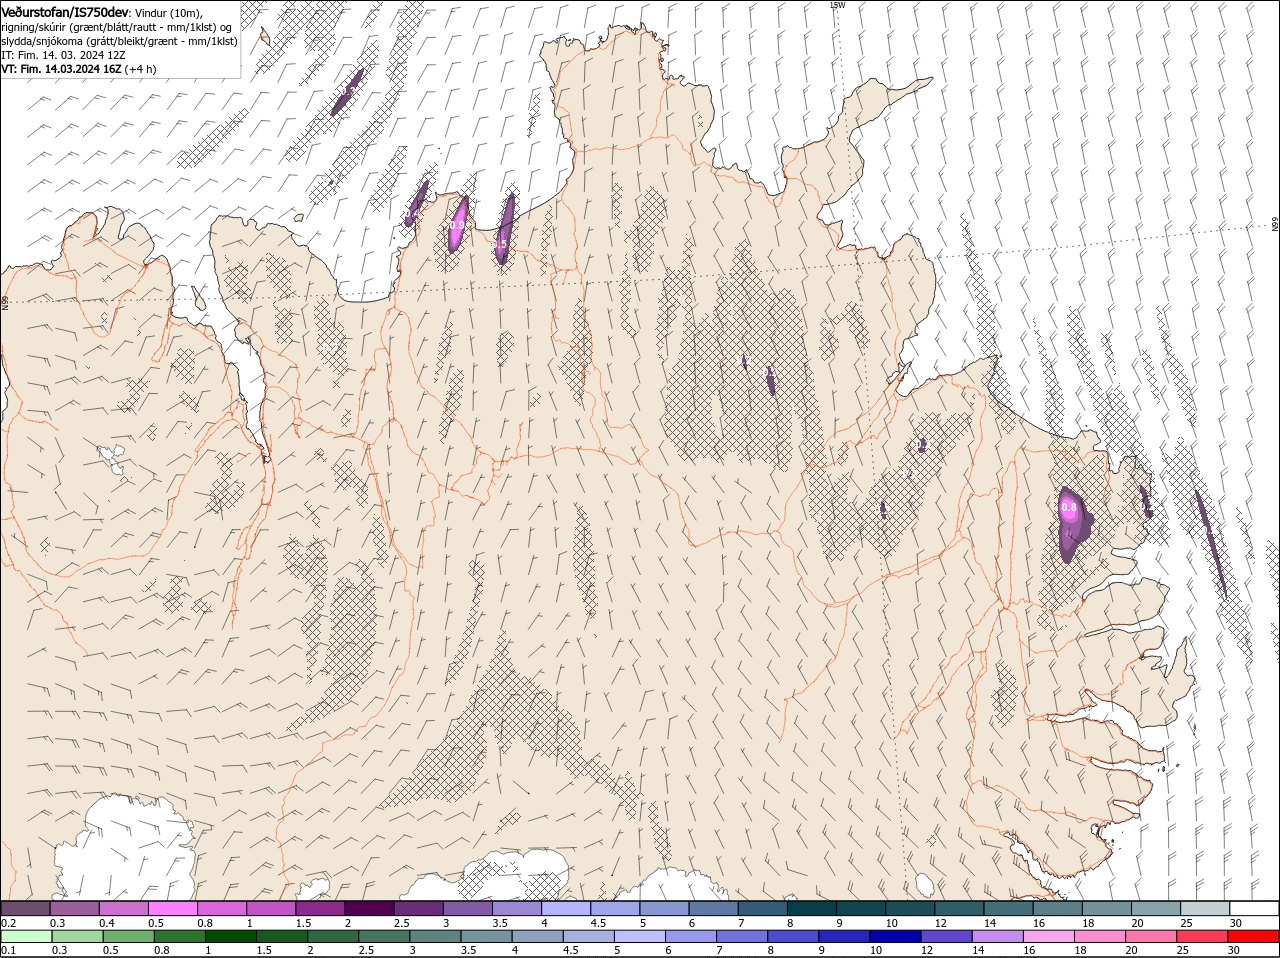Click the grey-purple 0.2 snow-scale swatch

click(x=25, y=908)
